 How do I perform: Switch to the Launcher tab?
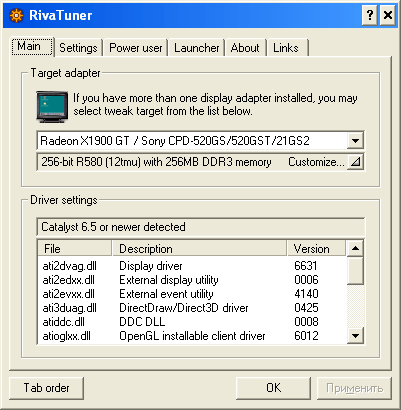197,48
